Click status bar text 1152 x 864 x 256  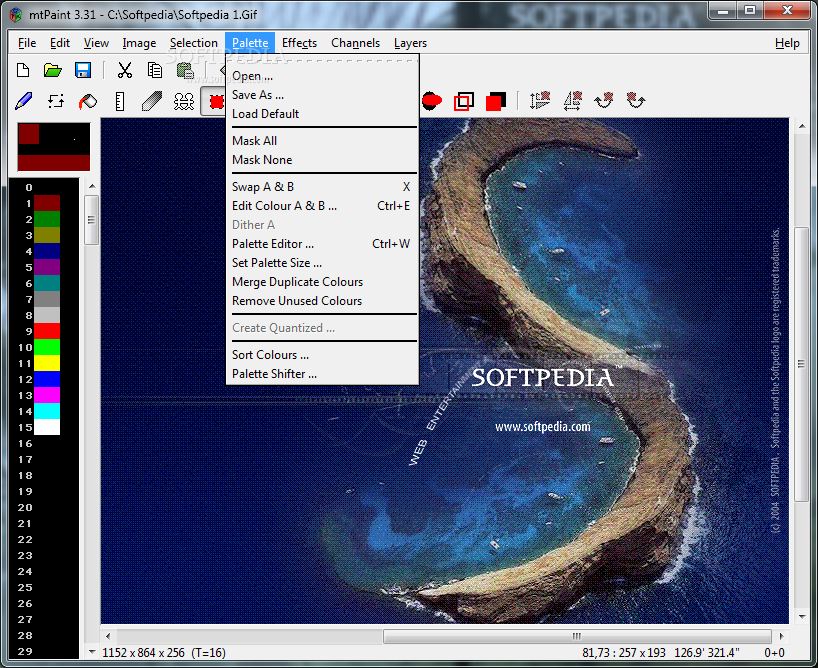point(143,653)
